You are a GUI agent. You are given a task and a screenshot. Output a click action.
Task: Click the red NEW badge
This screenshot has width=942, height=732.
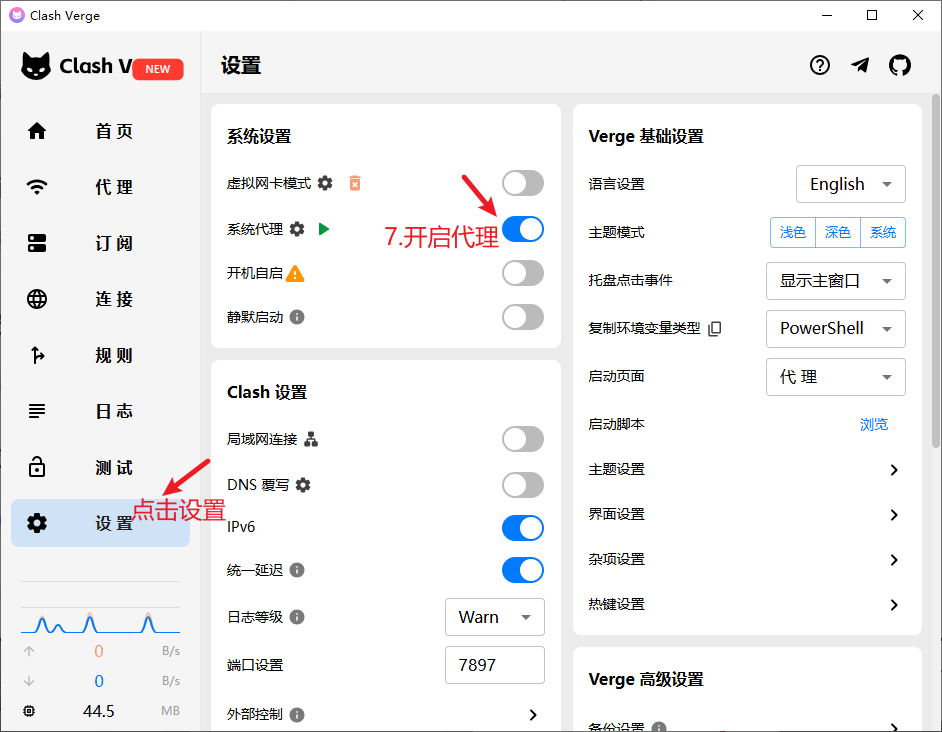158,69
